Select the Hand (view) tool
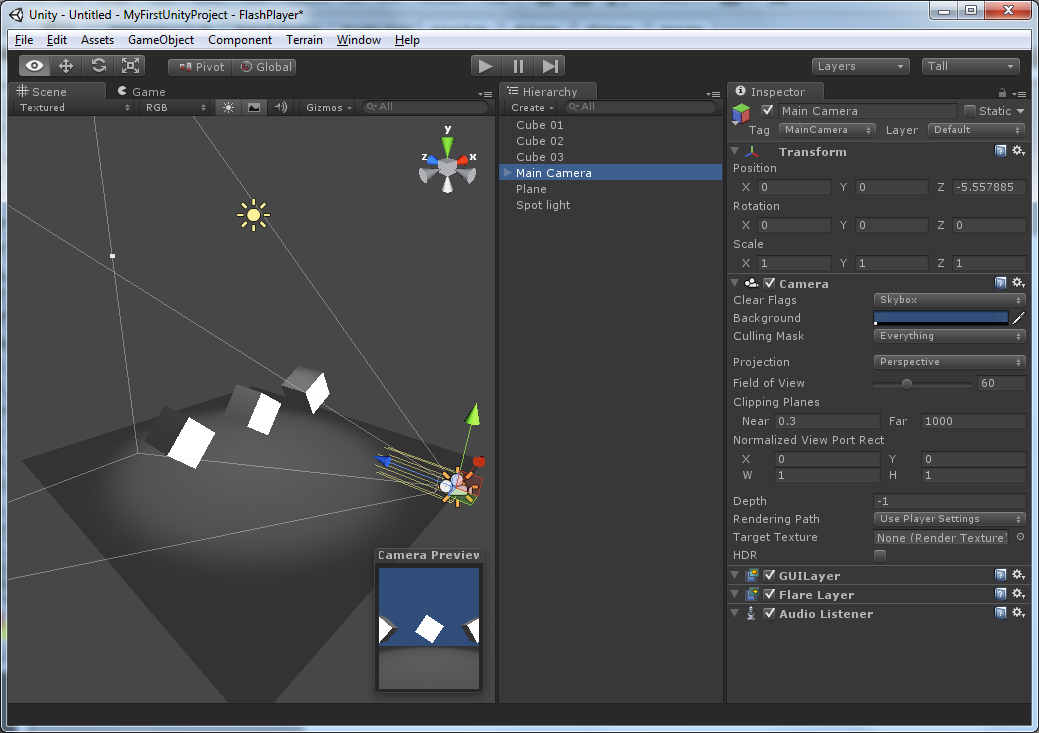Viewport: 1039px width, 733px height. pyautogui.click(x=34, y=66)
